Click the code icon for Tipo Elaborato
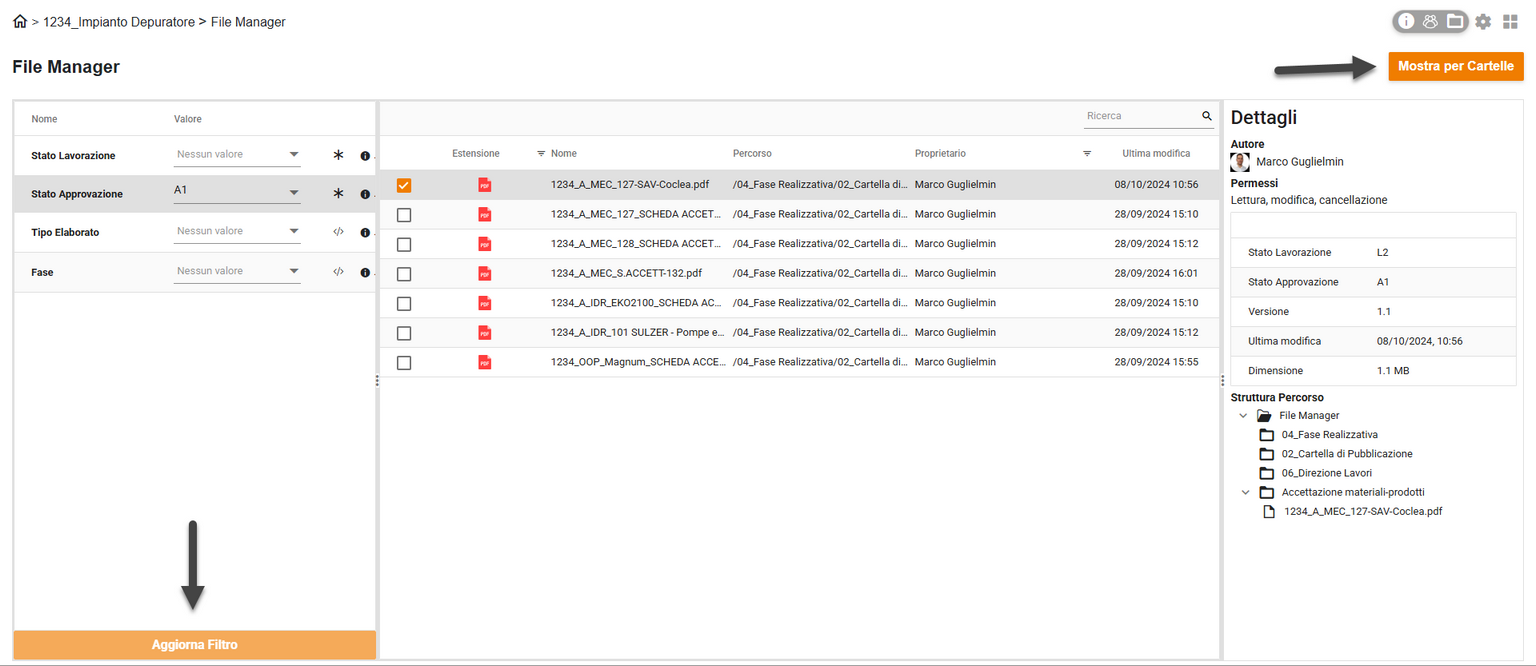Screen dimensions: 1536x666 338,232
